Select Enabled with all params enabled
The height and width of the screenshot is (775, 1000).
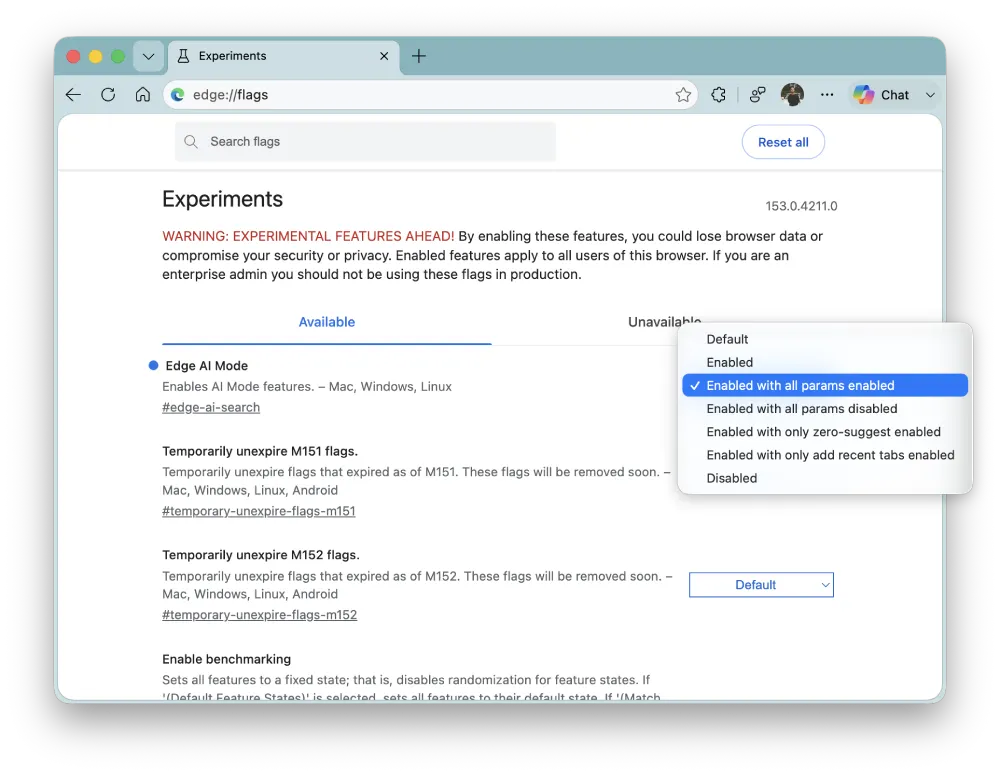[825, 385]
